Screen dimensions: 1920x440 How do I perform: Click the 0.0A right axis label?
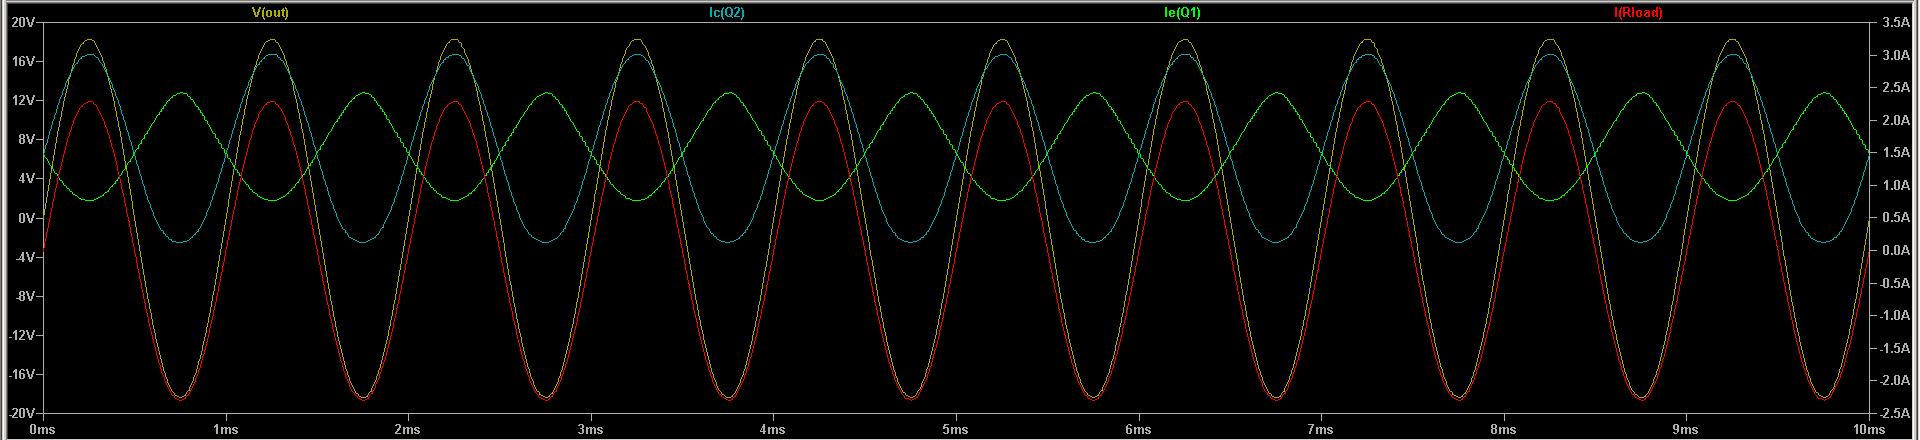(1895, 250)
